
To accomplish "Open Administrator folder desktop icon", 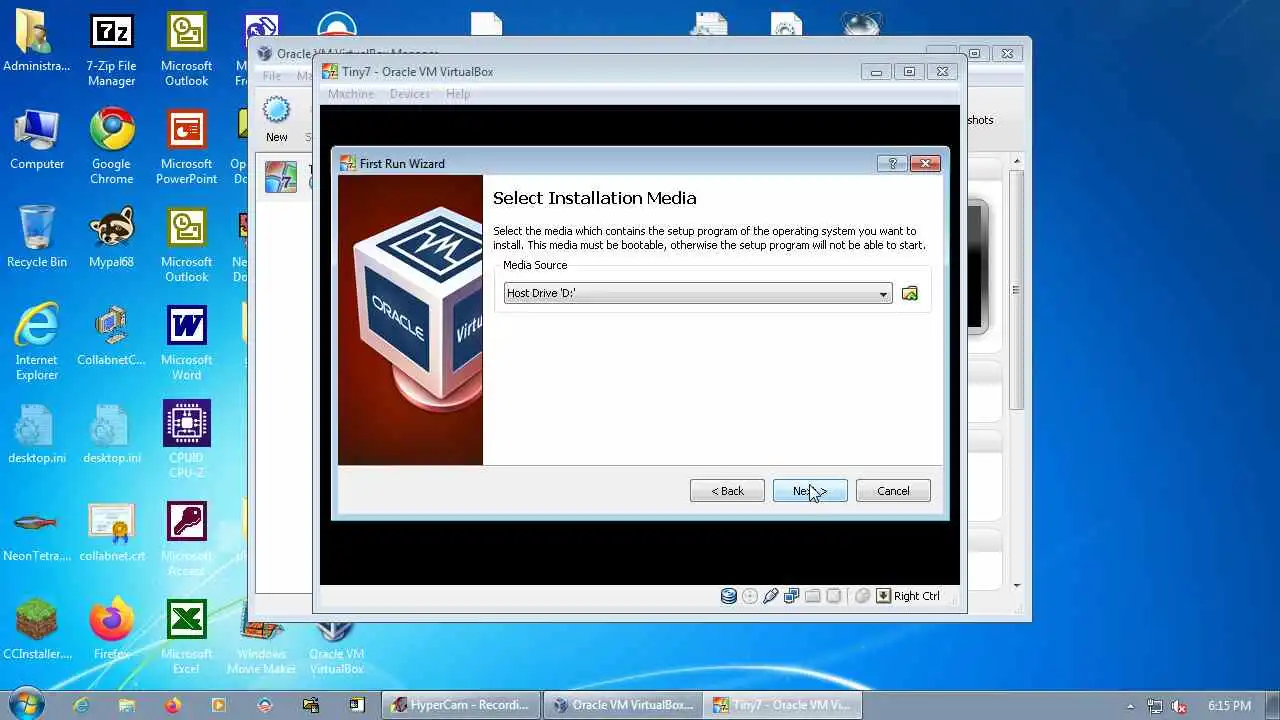I will coord(37,42).
